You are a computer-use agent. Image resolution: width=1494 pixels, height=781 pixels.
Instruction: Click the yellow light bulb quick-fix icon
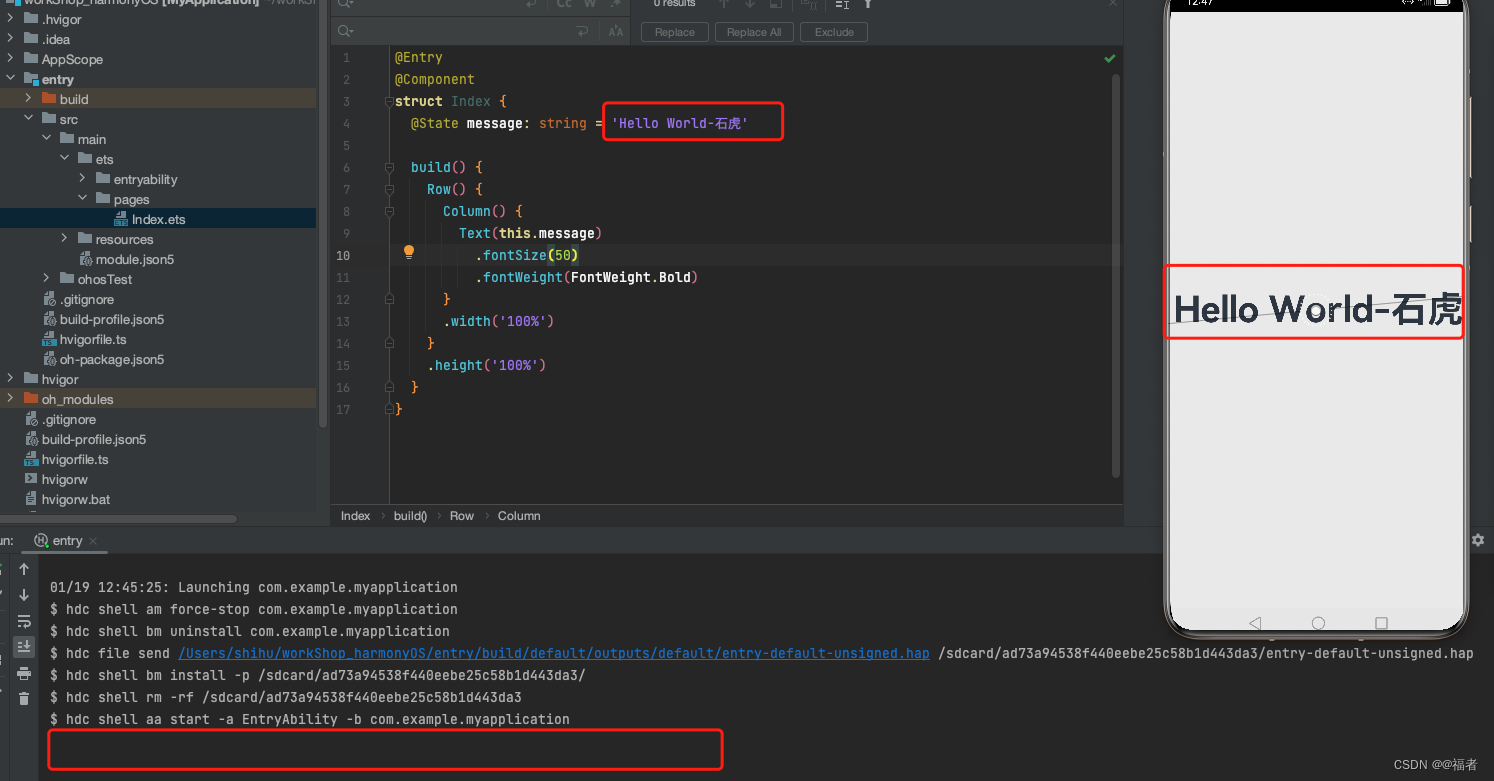408,252
